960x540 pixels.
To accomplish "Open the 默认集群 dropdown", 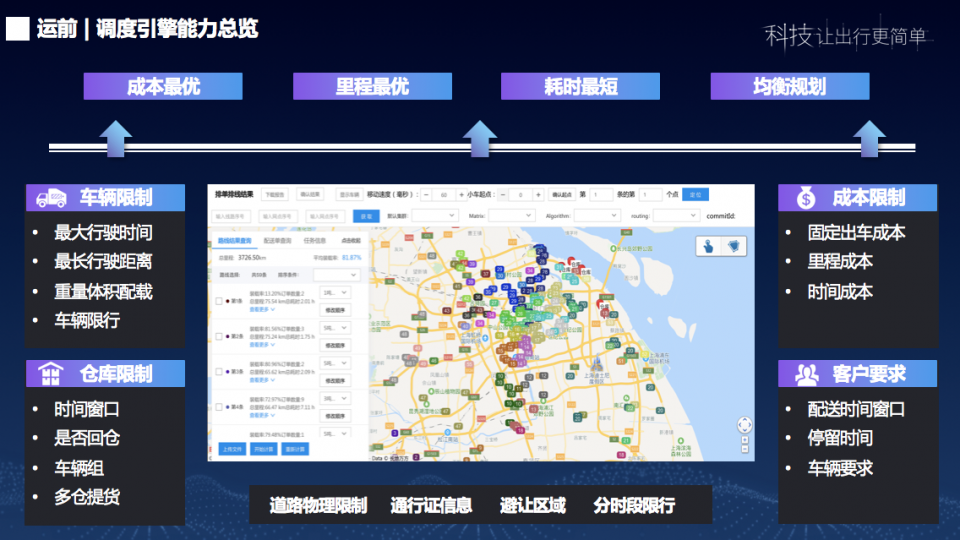I will [435, 216].
